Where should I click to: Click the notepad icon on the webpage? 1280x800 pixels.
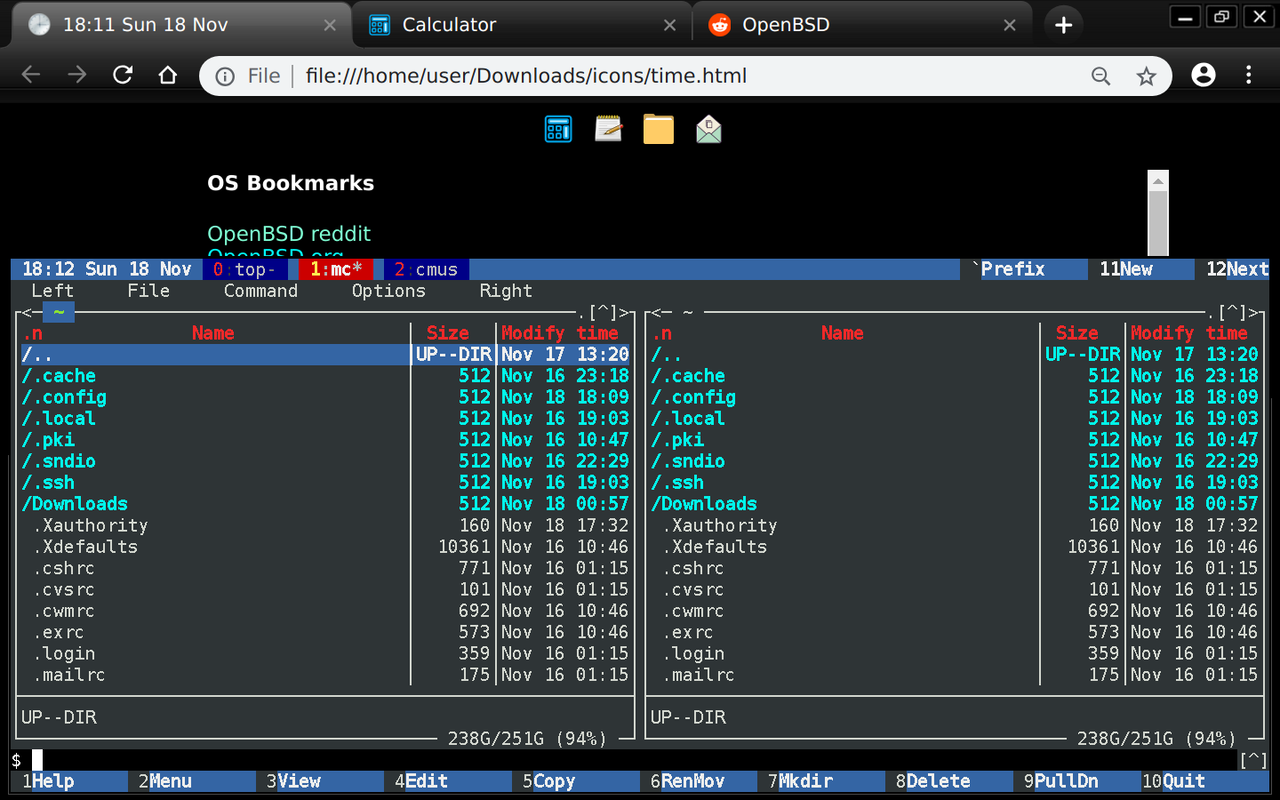pos(608,128)
